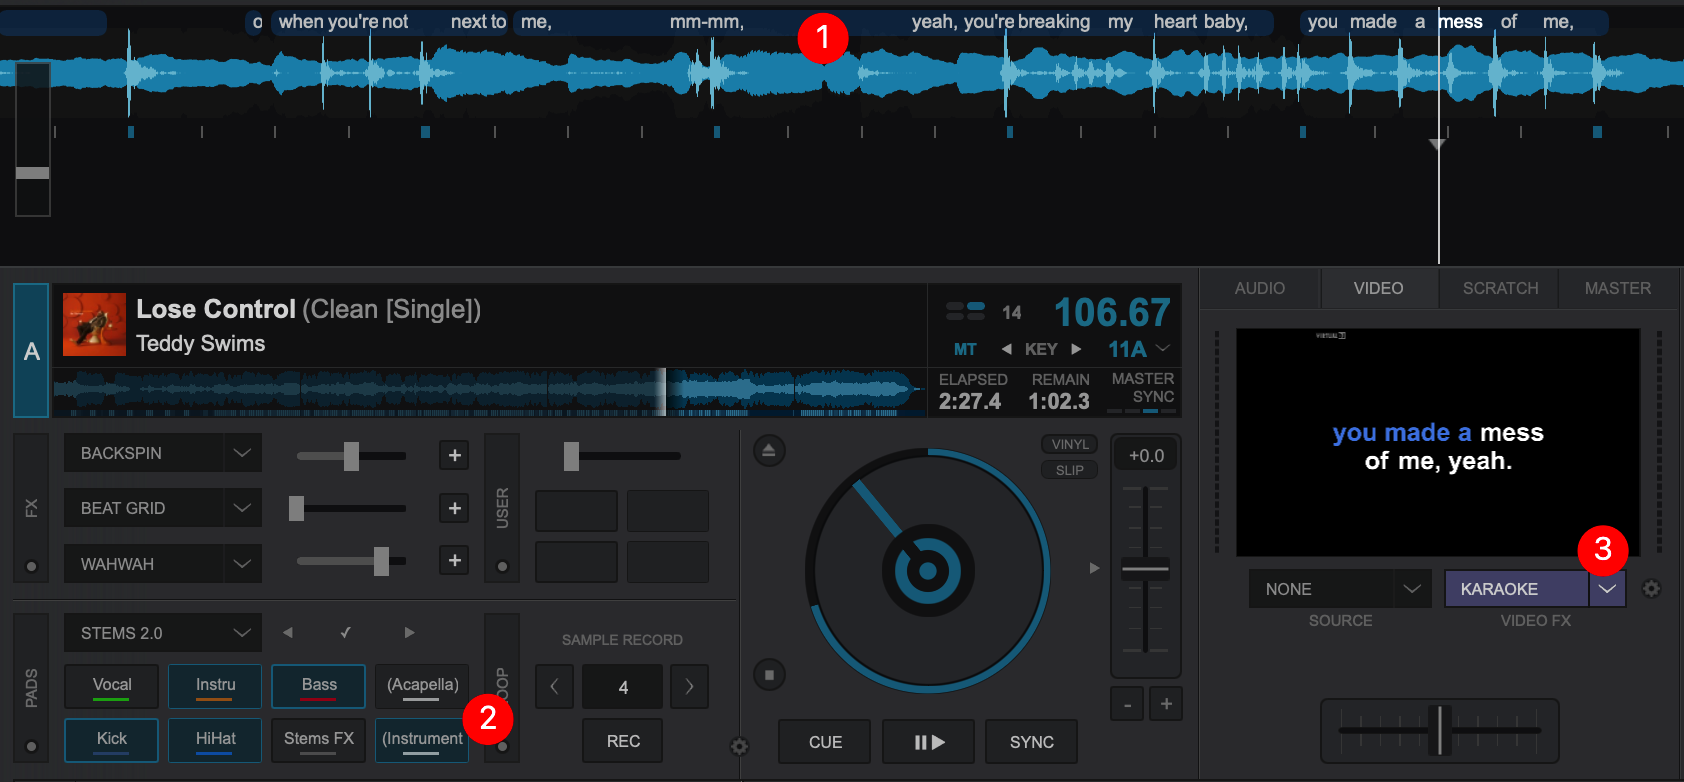Add an effect slot next to BACKSPIN
The image size is (1684, 782).
pos(454,455)
